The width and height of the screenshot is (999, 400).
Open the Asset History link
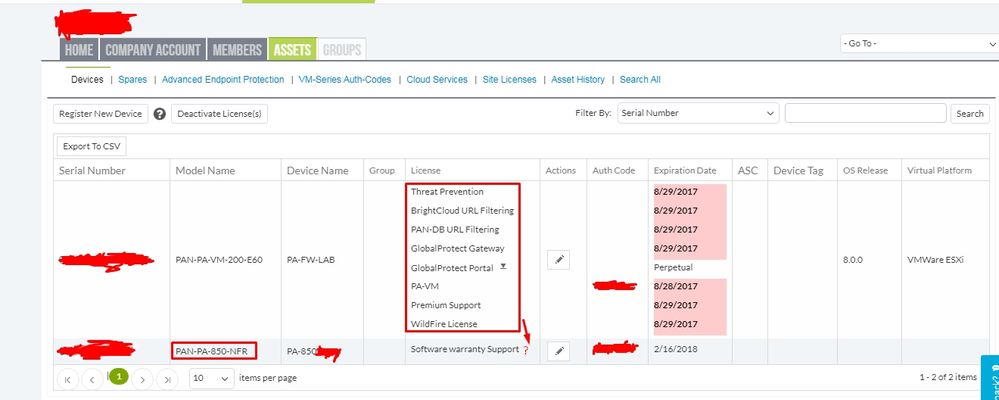click(578, 80)
